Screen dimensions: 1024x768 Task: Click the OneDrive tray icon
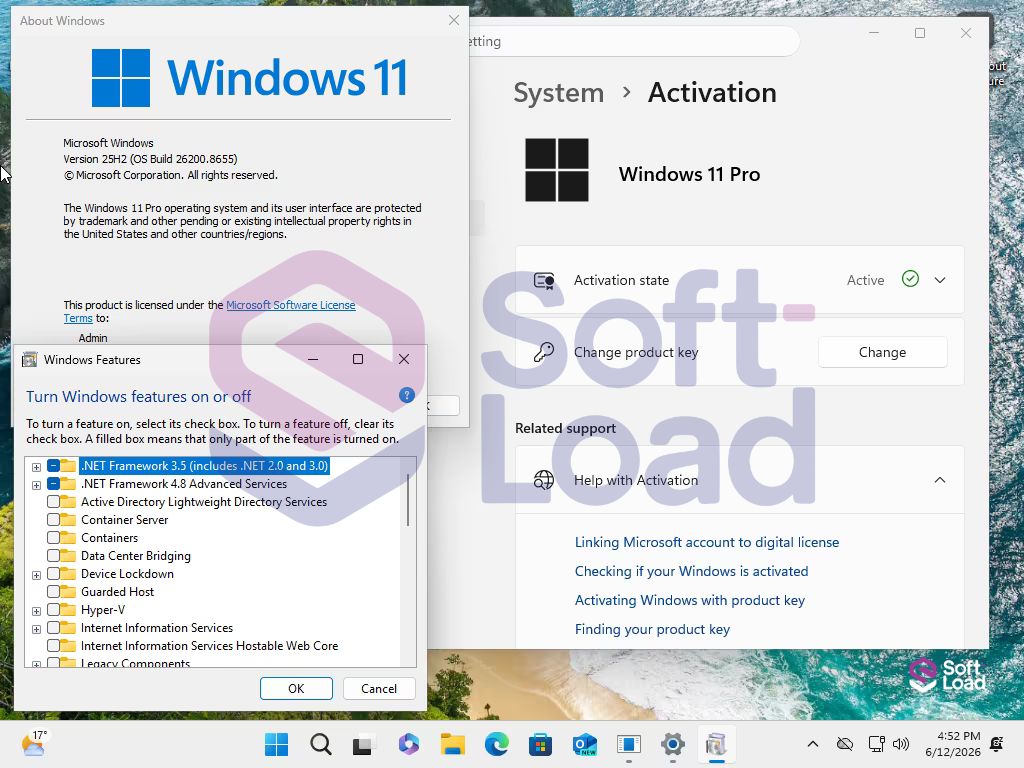pos(844,744)
